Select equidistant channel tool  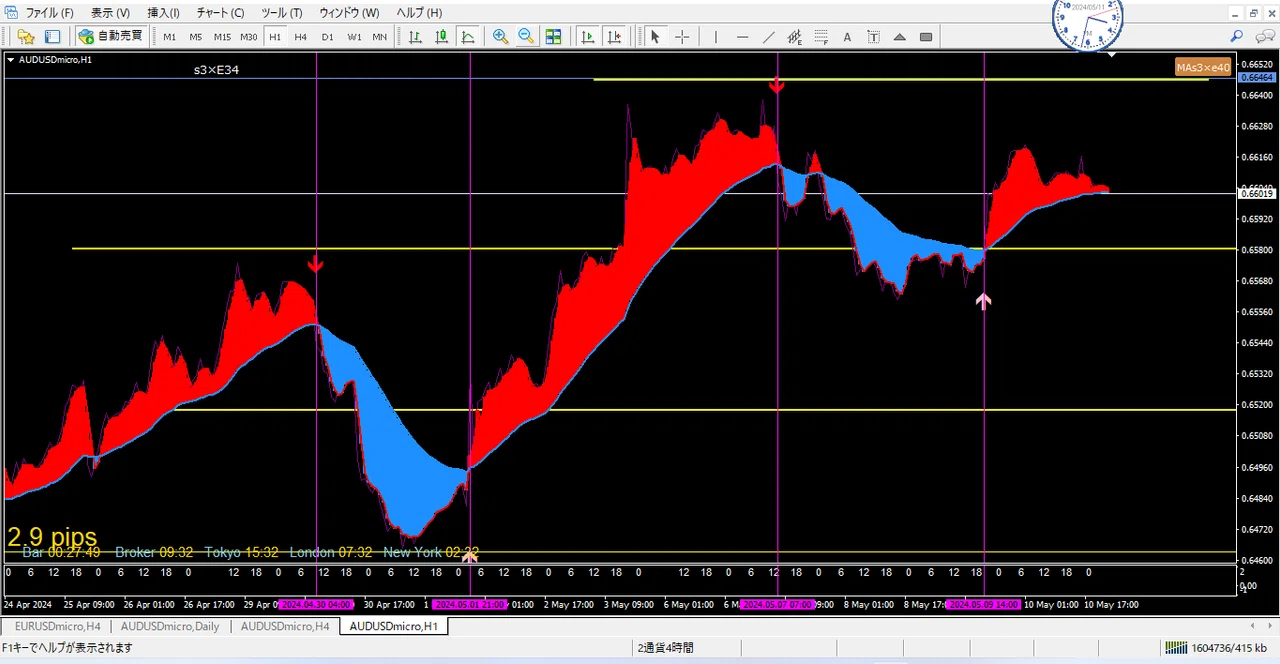pyautogui.click(x=795, y=36)
